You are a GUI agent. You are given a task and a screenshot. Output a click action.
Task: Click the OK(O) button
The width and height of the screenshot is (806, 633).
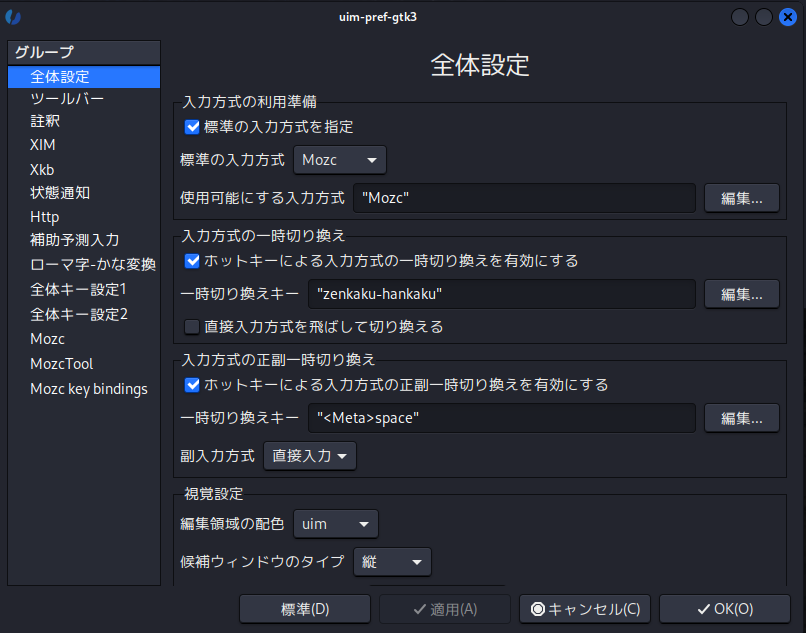725,609
